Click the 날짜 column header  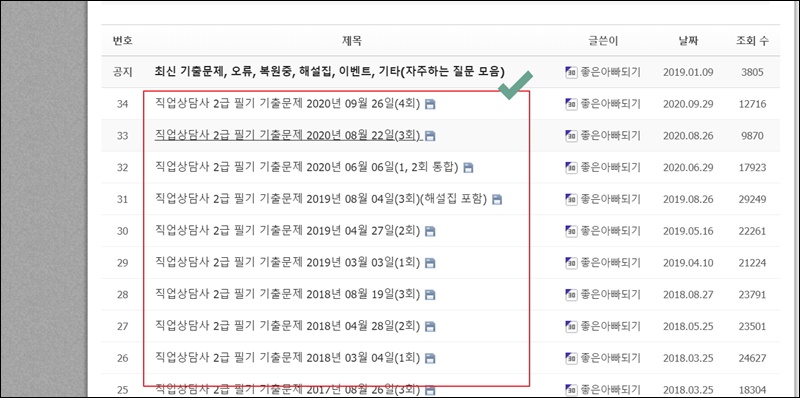(x=688, y=41)
